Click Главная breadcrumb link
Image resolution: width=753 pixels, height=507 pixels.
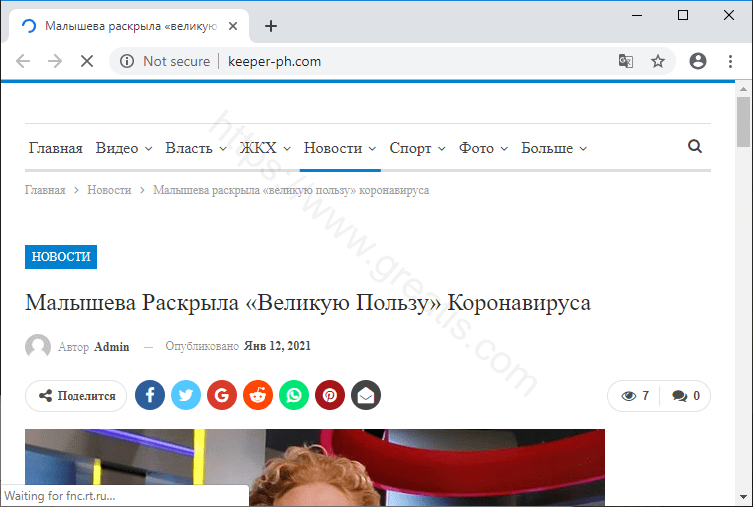click(x=45, y=190)
